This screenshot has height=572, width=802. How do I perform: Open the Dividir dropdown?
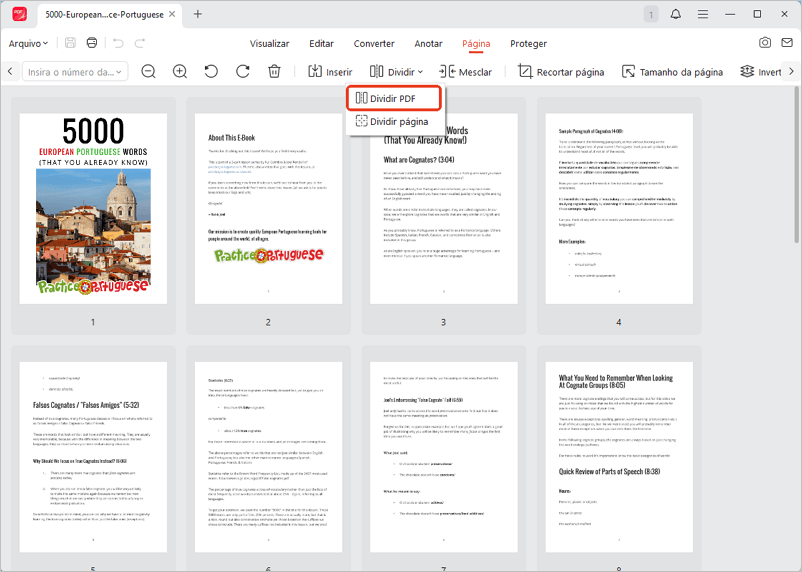(x=396, y=72)
